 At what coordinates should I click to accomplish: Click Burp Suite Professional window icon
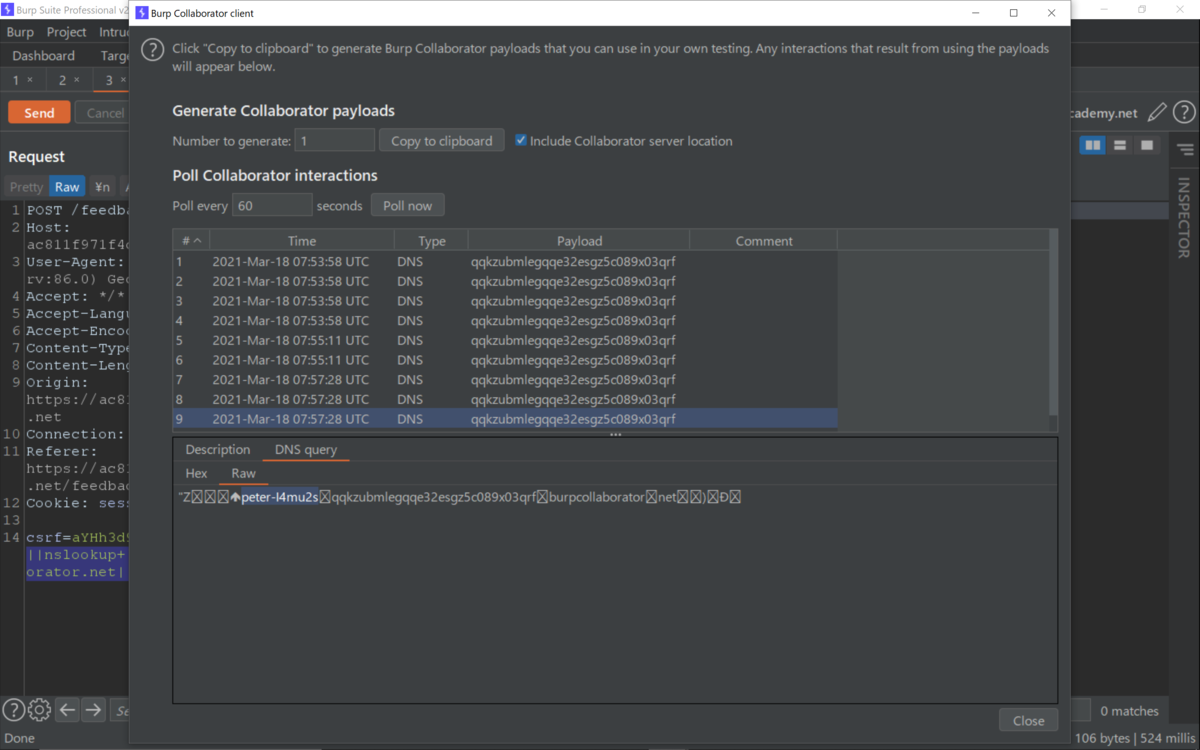click(8, 9)
